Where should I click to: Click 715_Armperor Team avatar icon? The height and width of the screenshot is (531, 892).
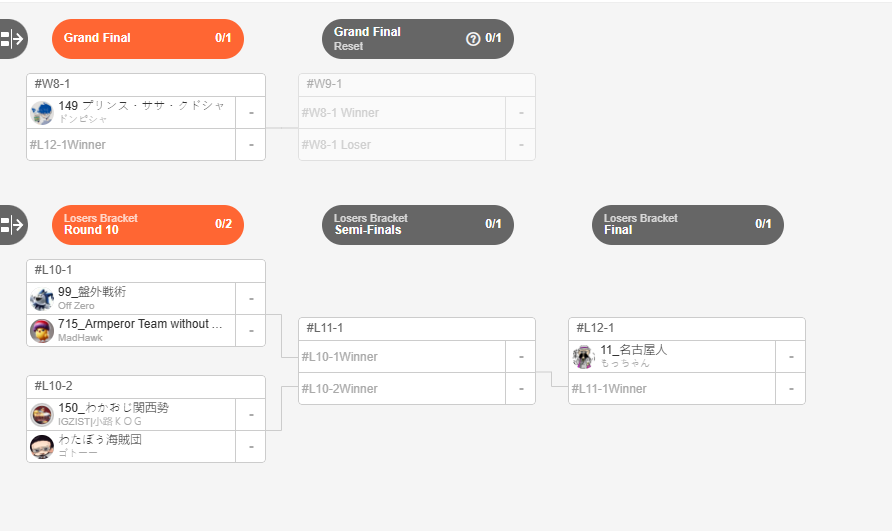(x=42, y=330)
